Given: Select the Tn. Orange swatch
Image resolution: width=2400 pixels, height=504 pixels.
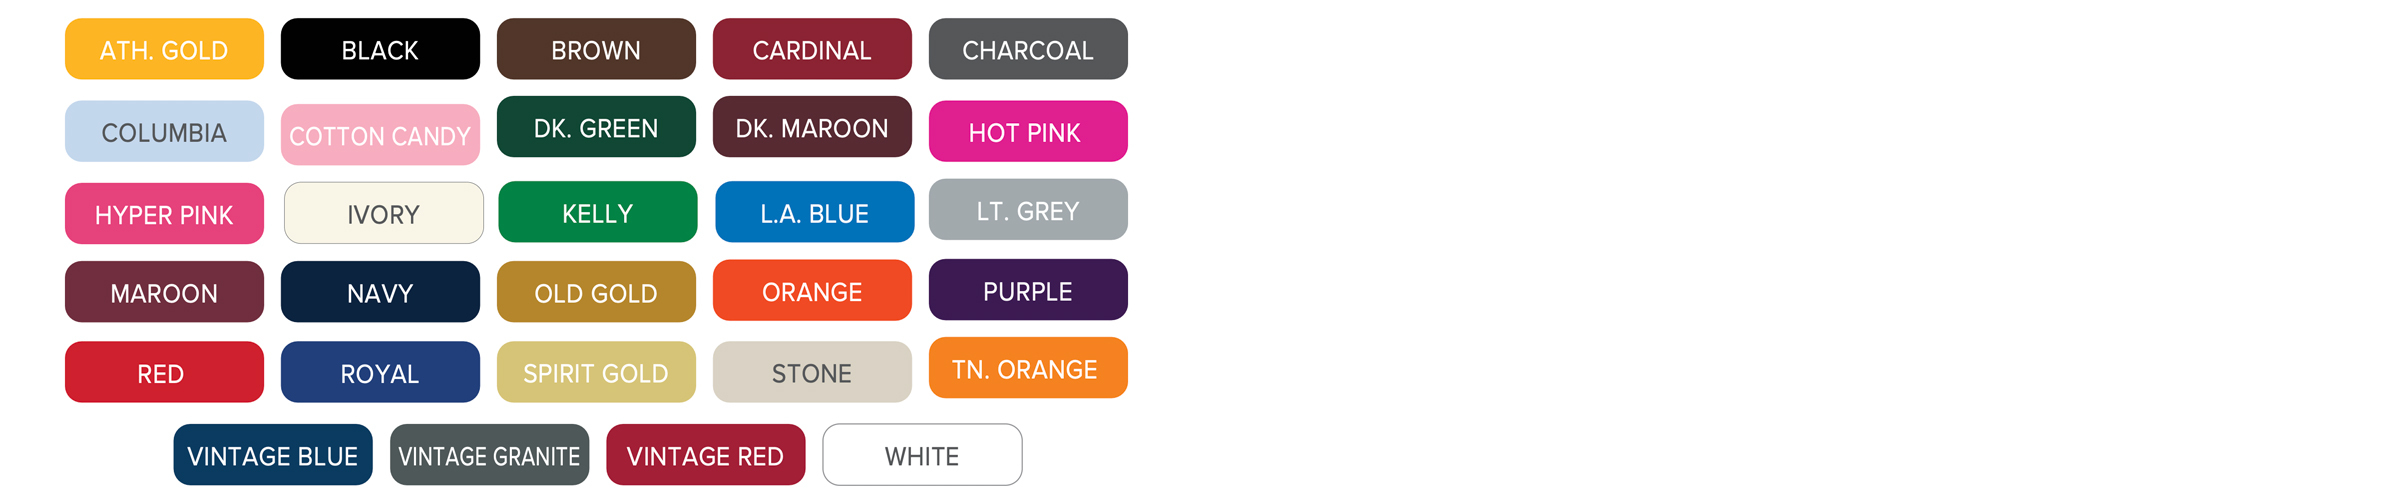Looking at the screenshot, I should [x=1028, y=368].
